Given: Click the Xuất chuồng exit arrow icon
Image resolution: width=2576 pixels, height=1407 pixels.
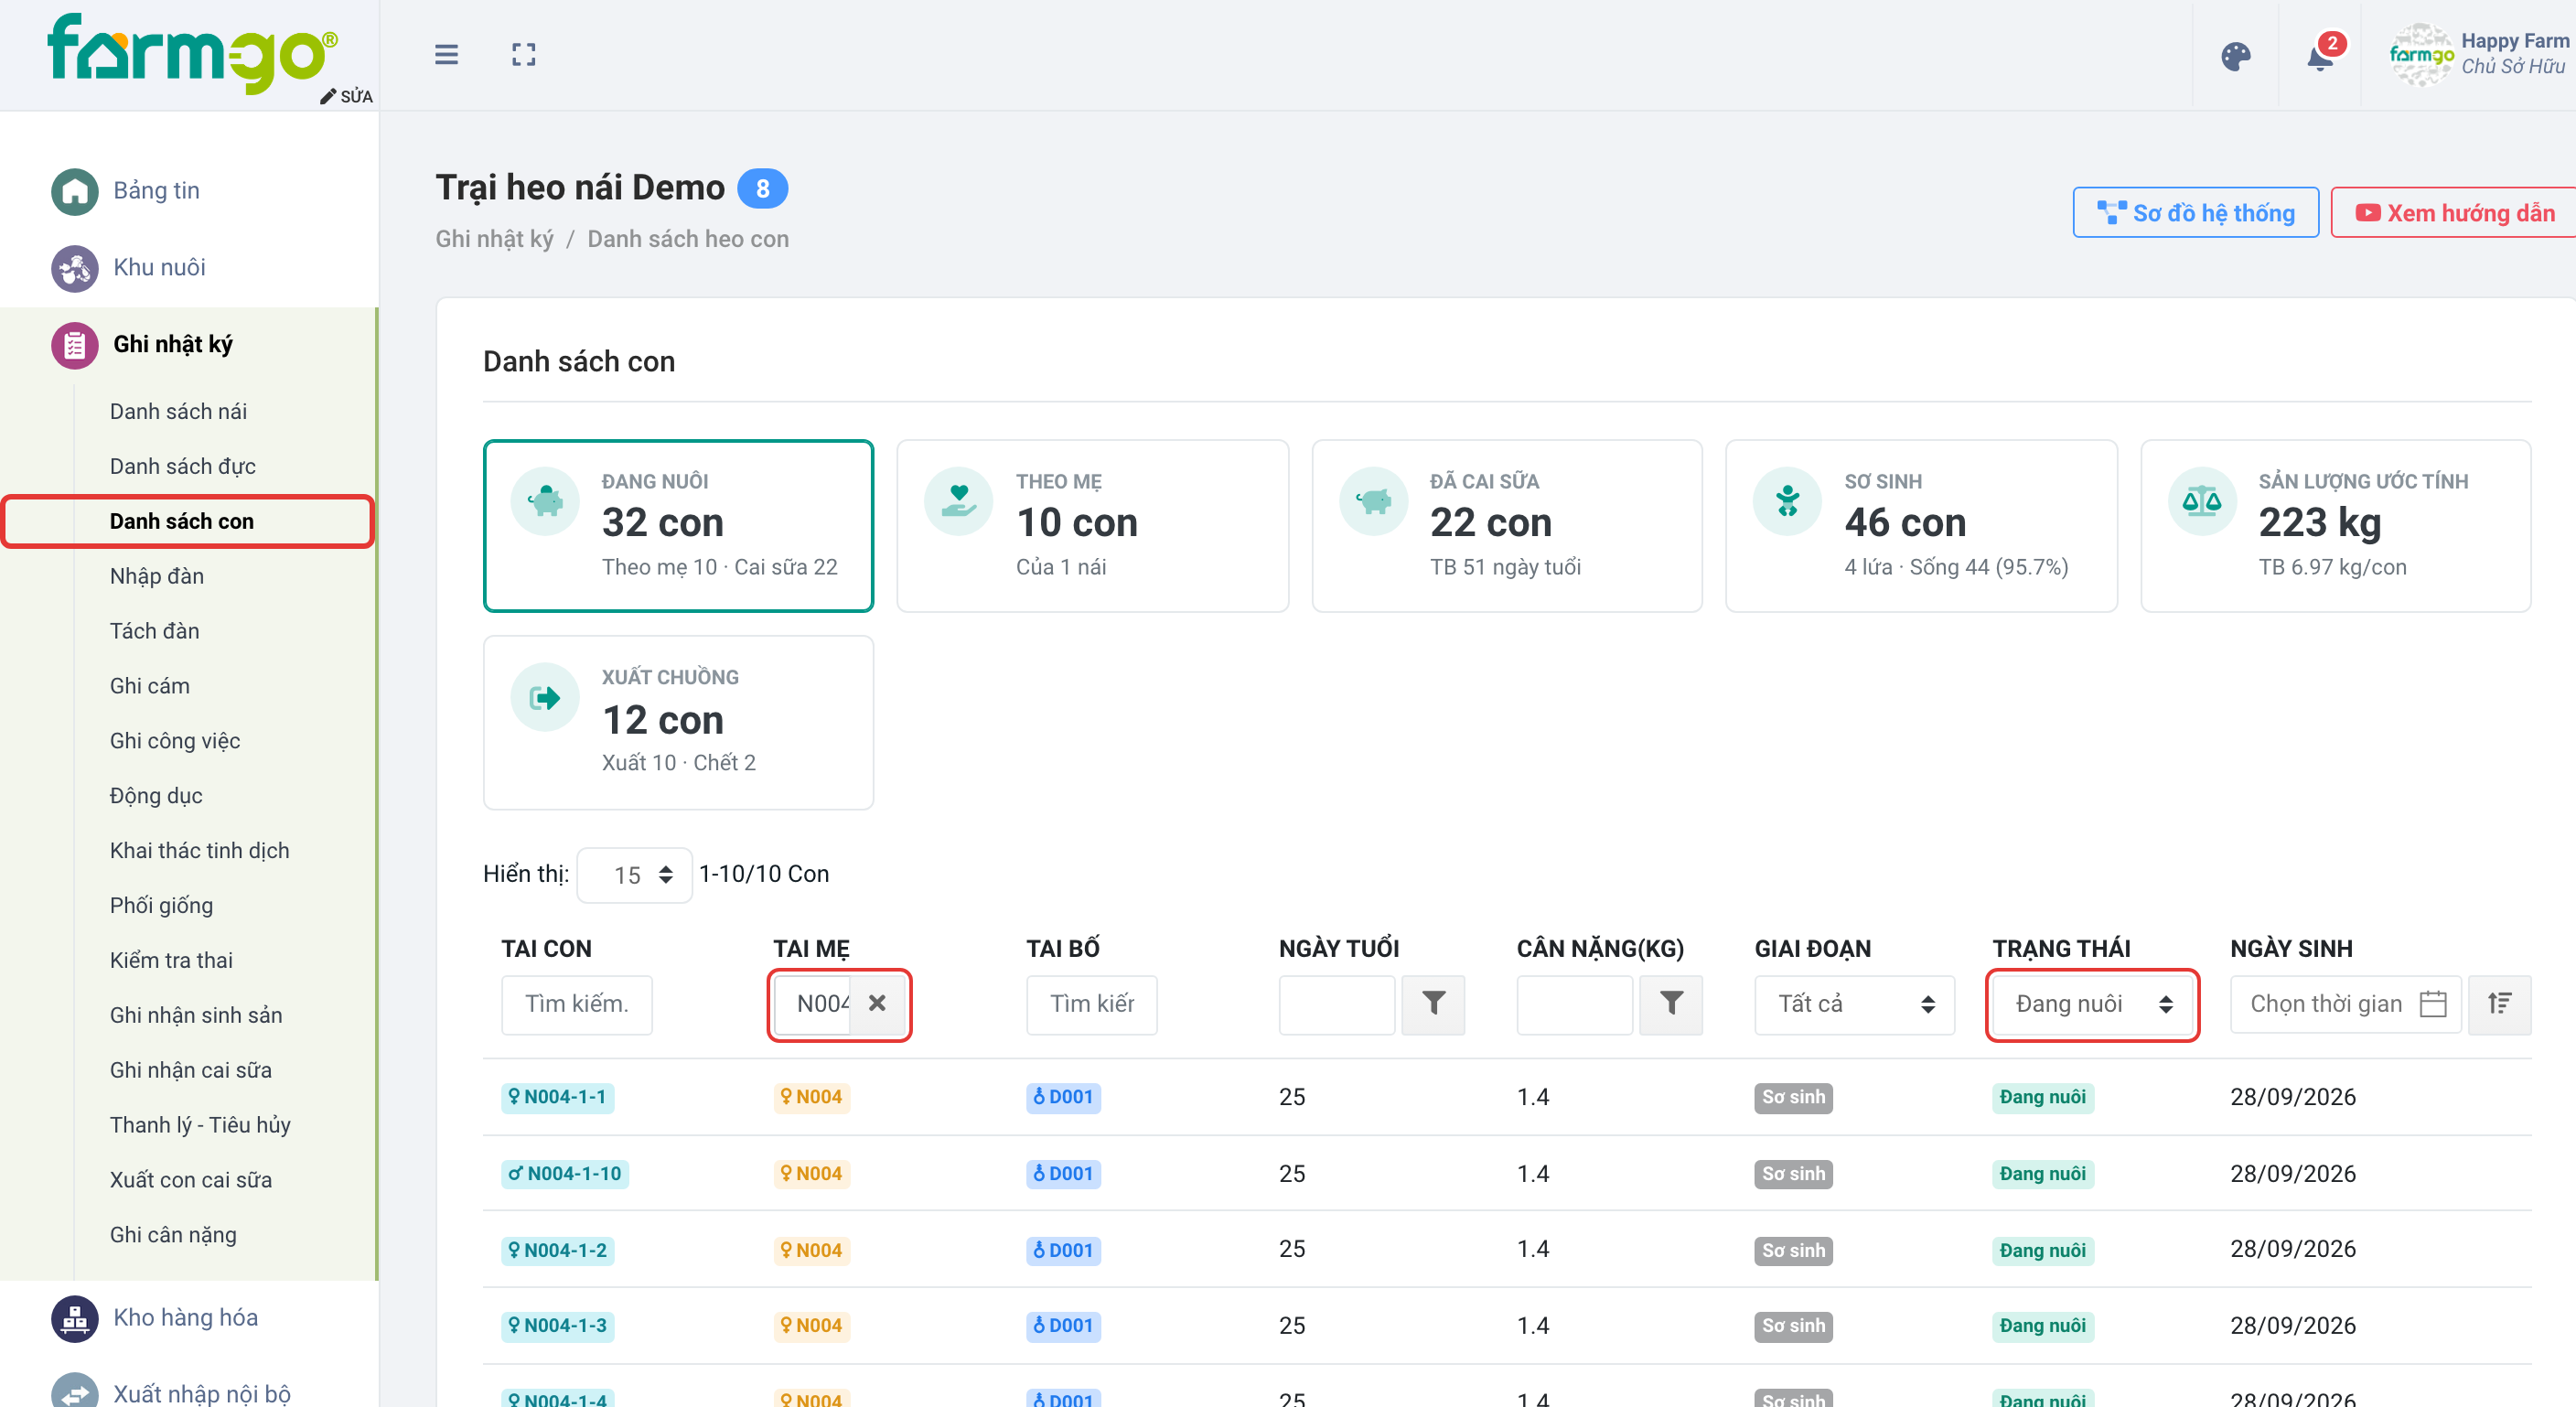Looking at the screenshot, I should 544,697.
